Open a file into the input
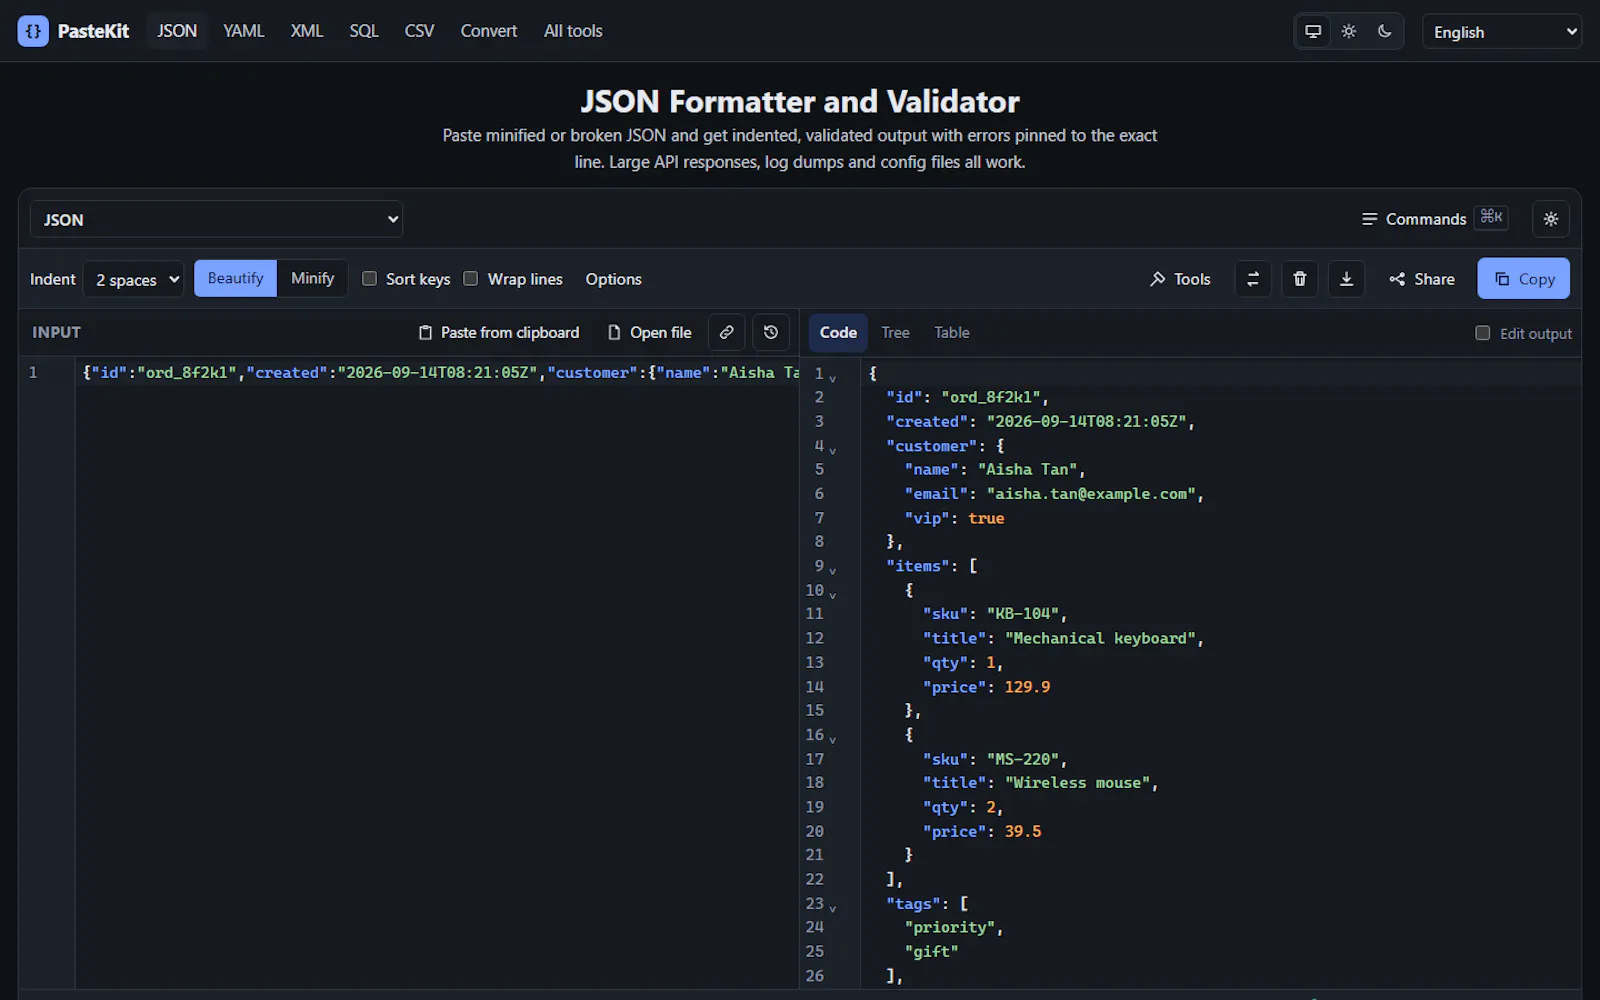Image resolution: width=1600 pixels, height=1000 pixels. pyautogui.click(x=650, y=332)
